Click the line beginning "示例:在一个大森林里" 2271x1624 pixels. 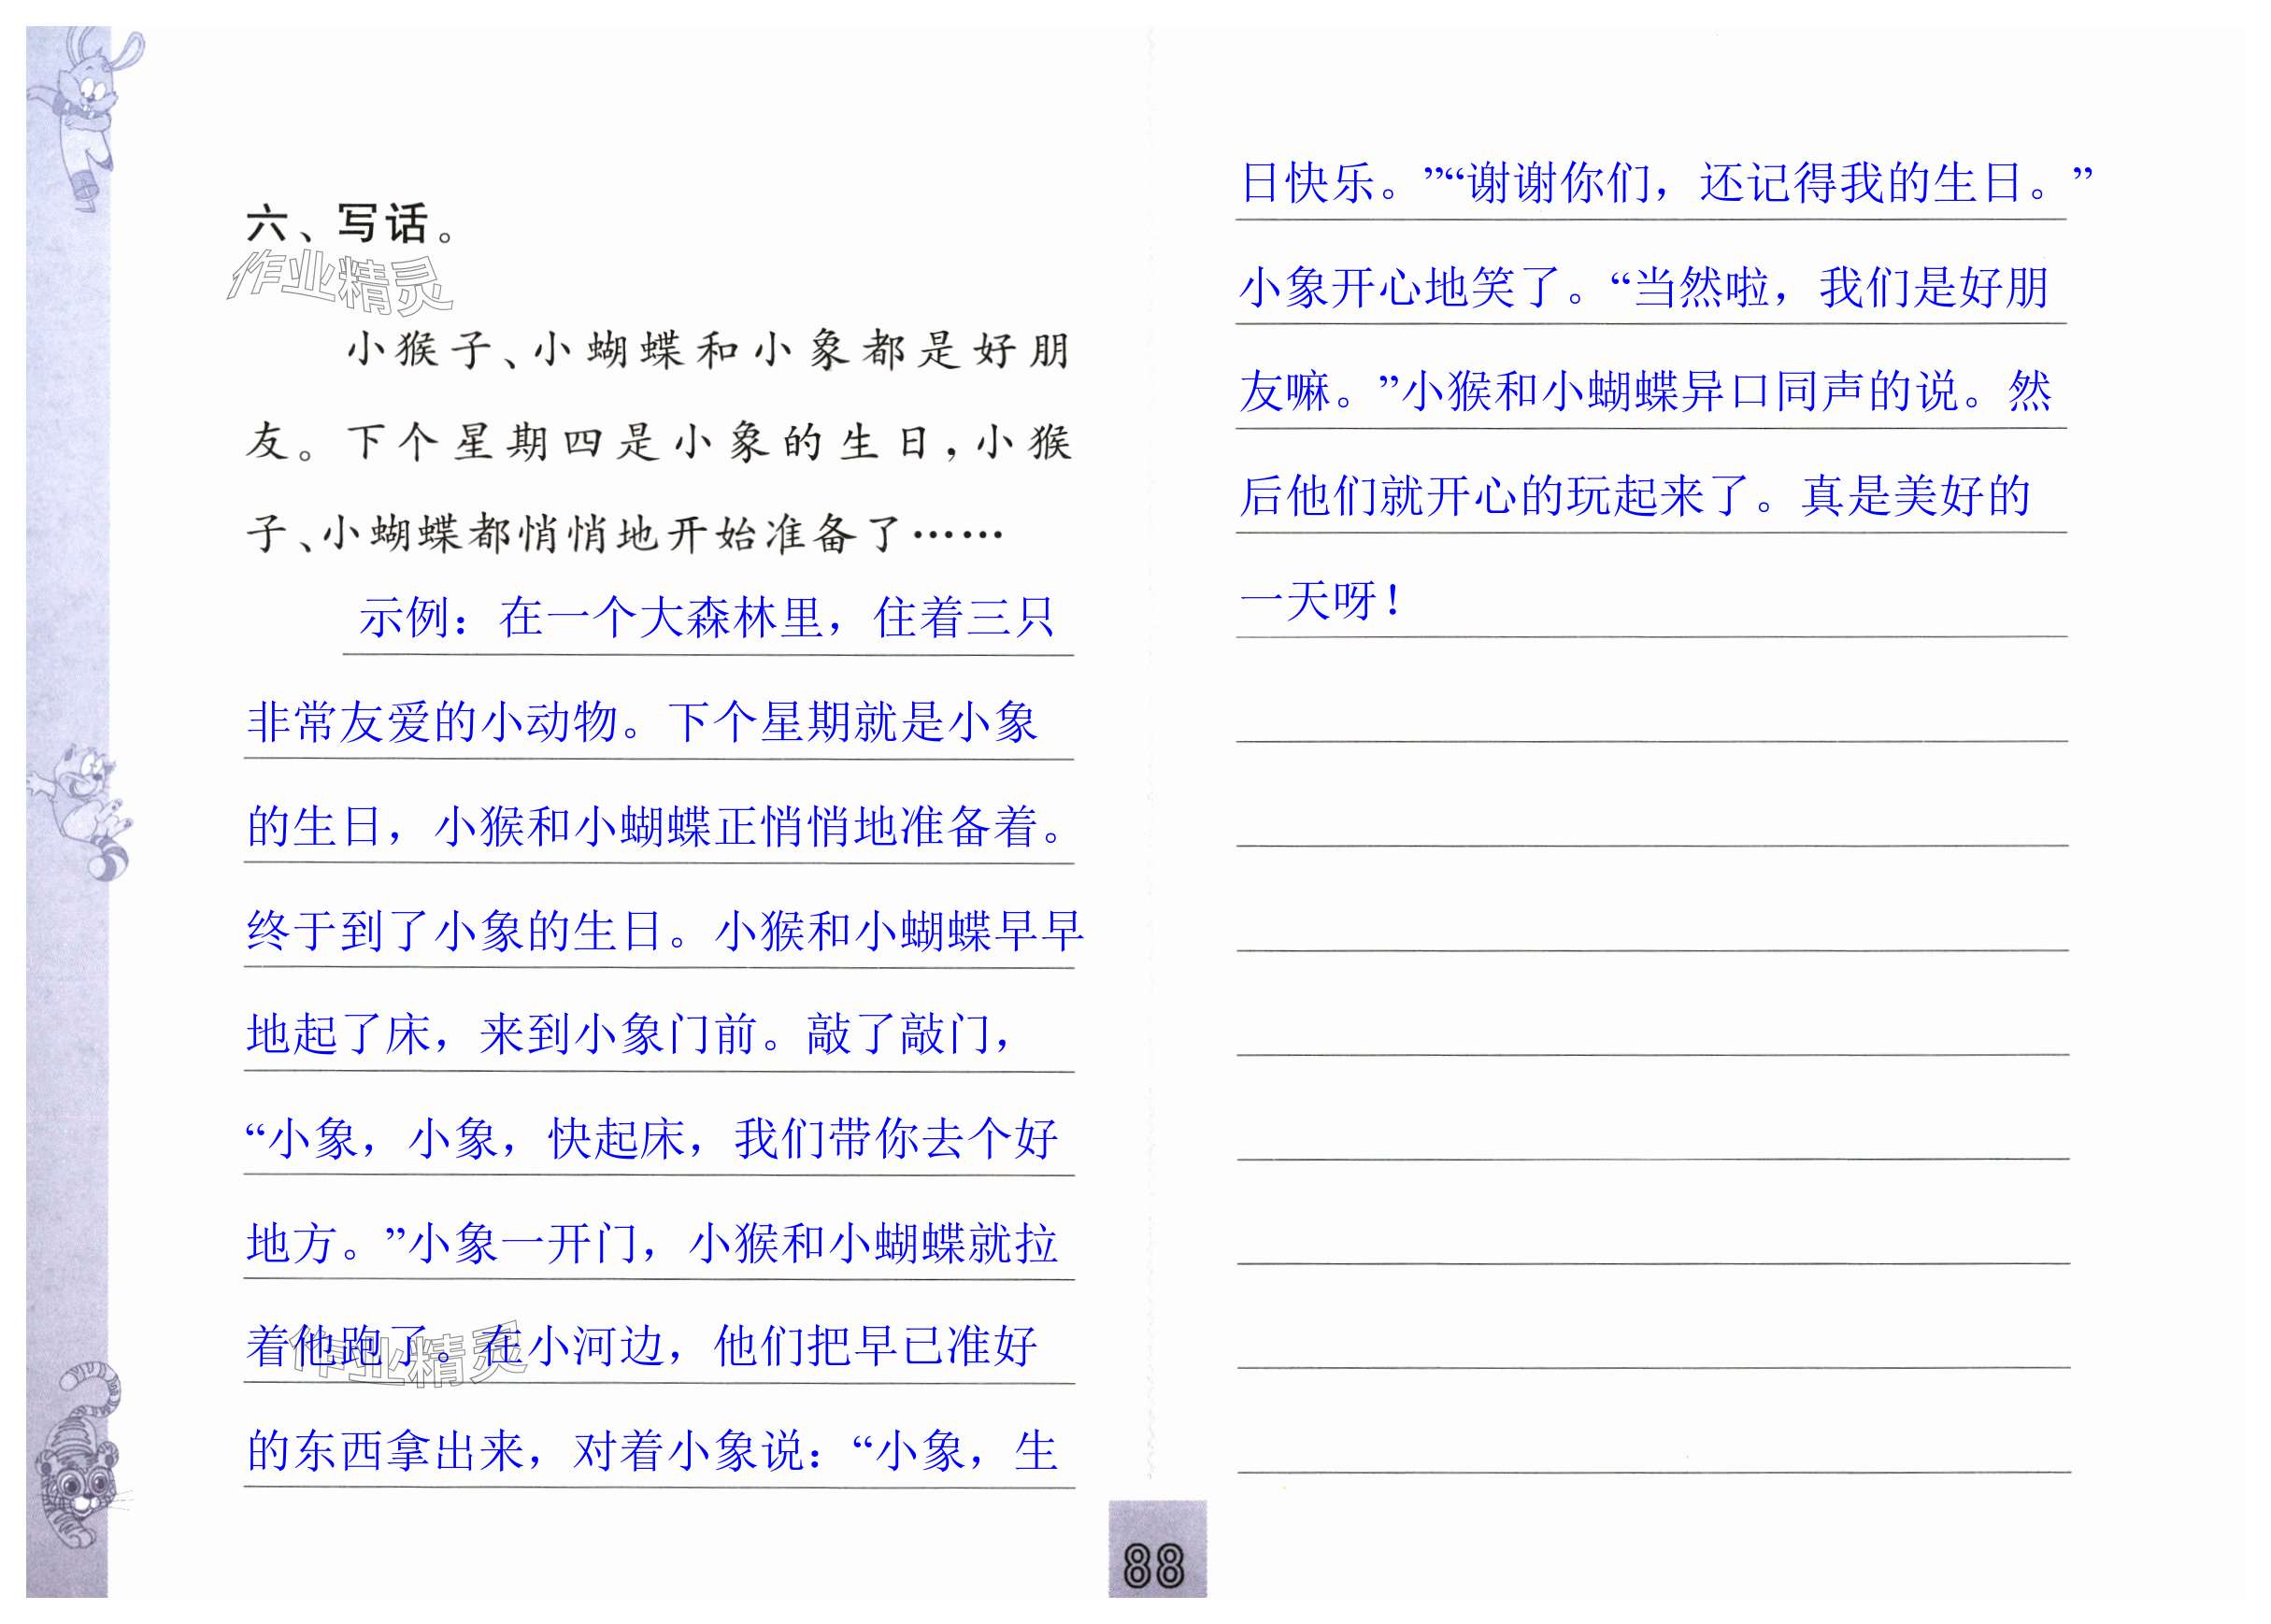coord(706,618)
